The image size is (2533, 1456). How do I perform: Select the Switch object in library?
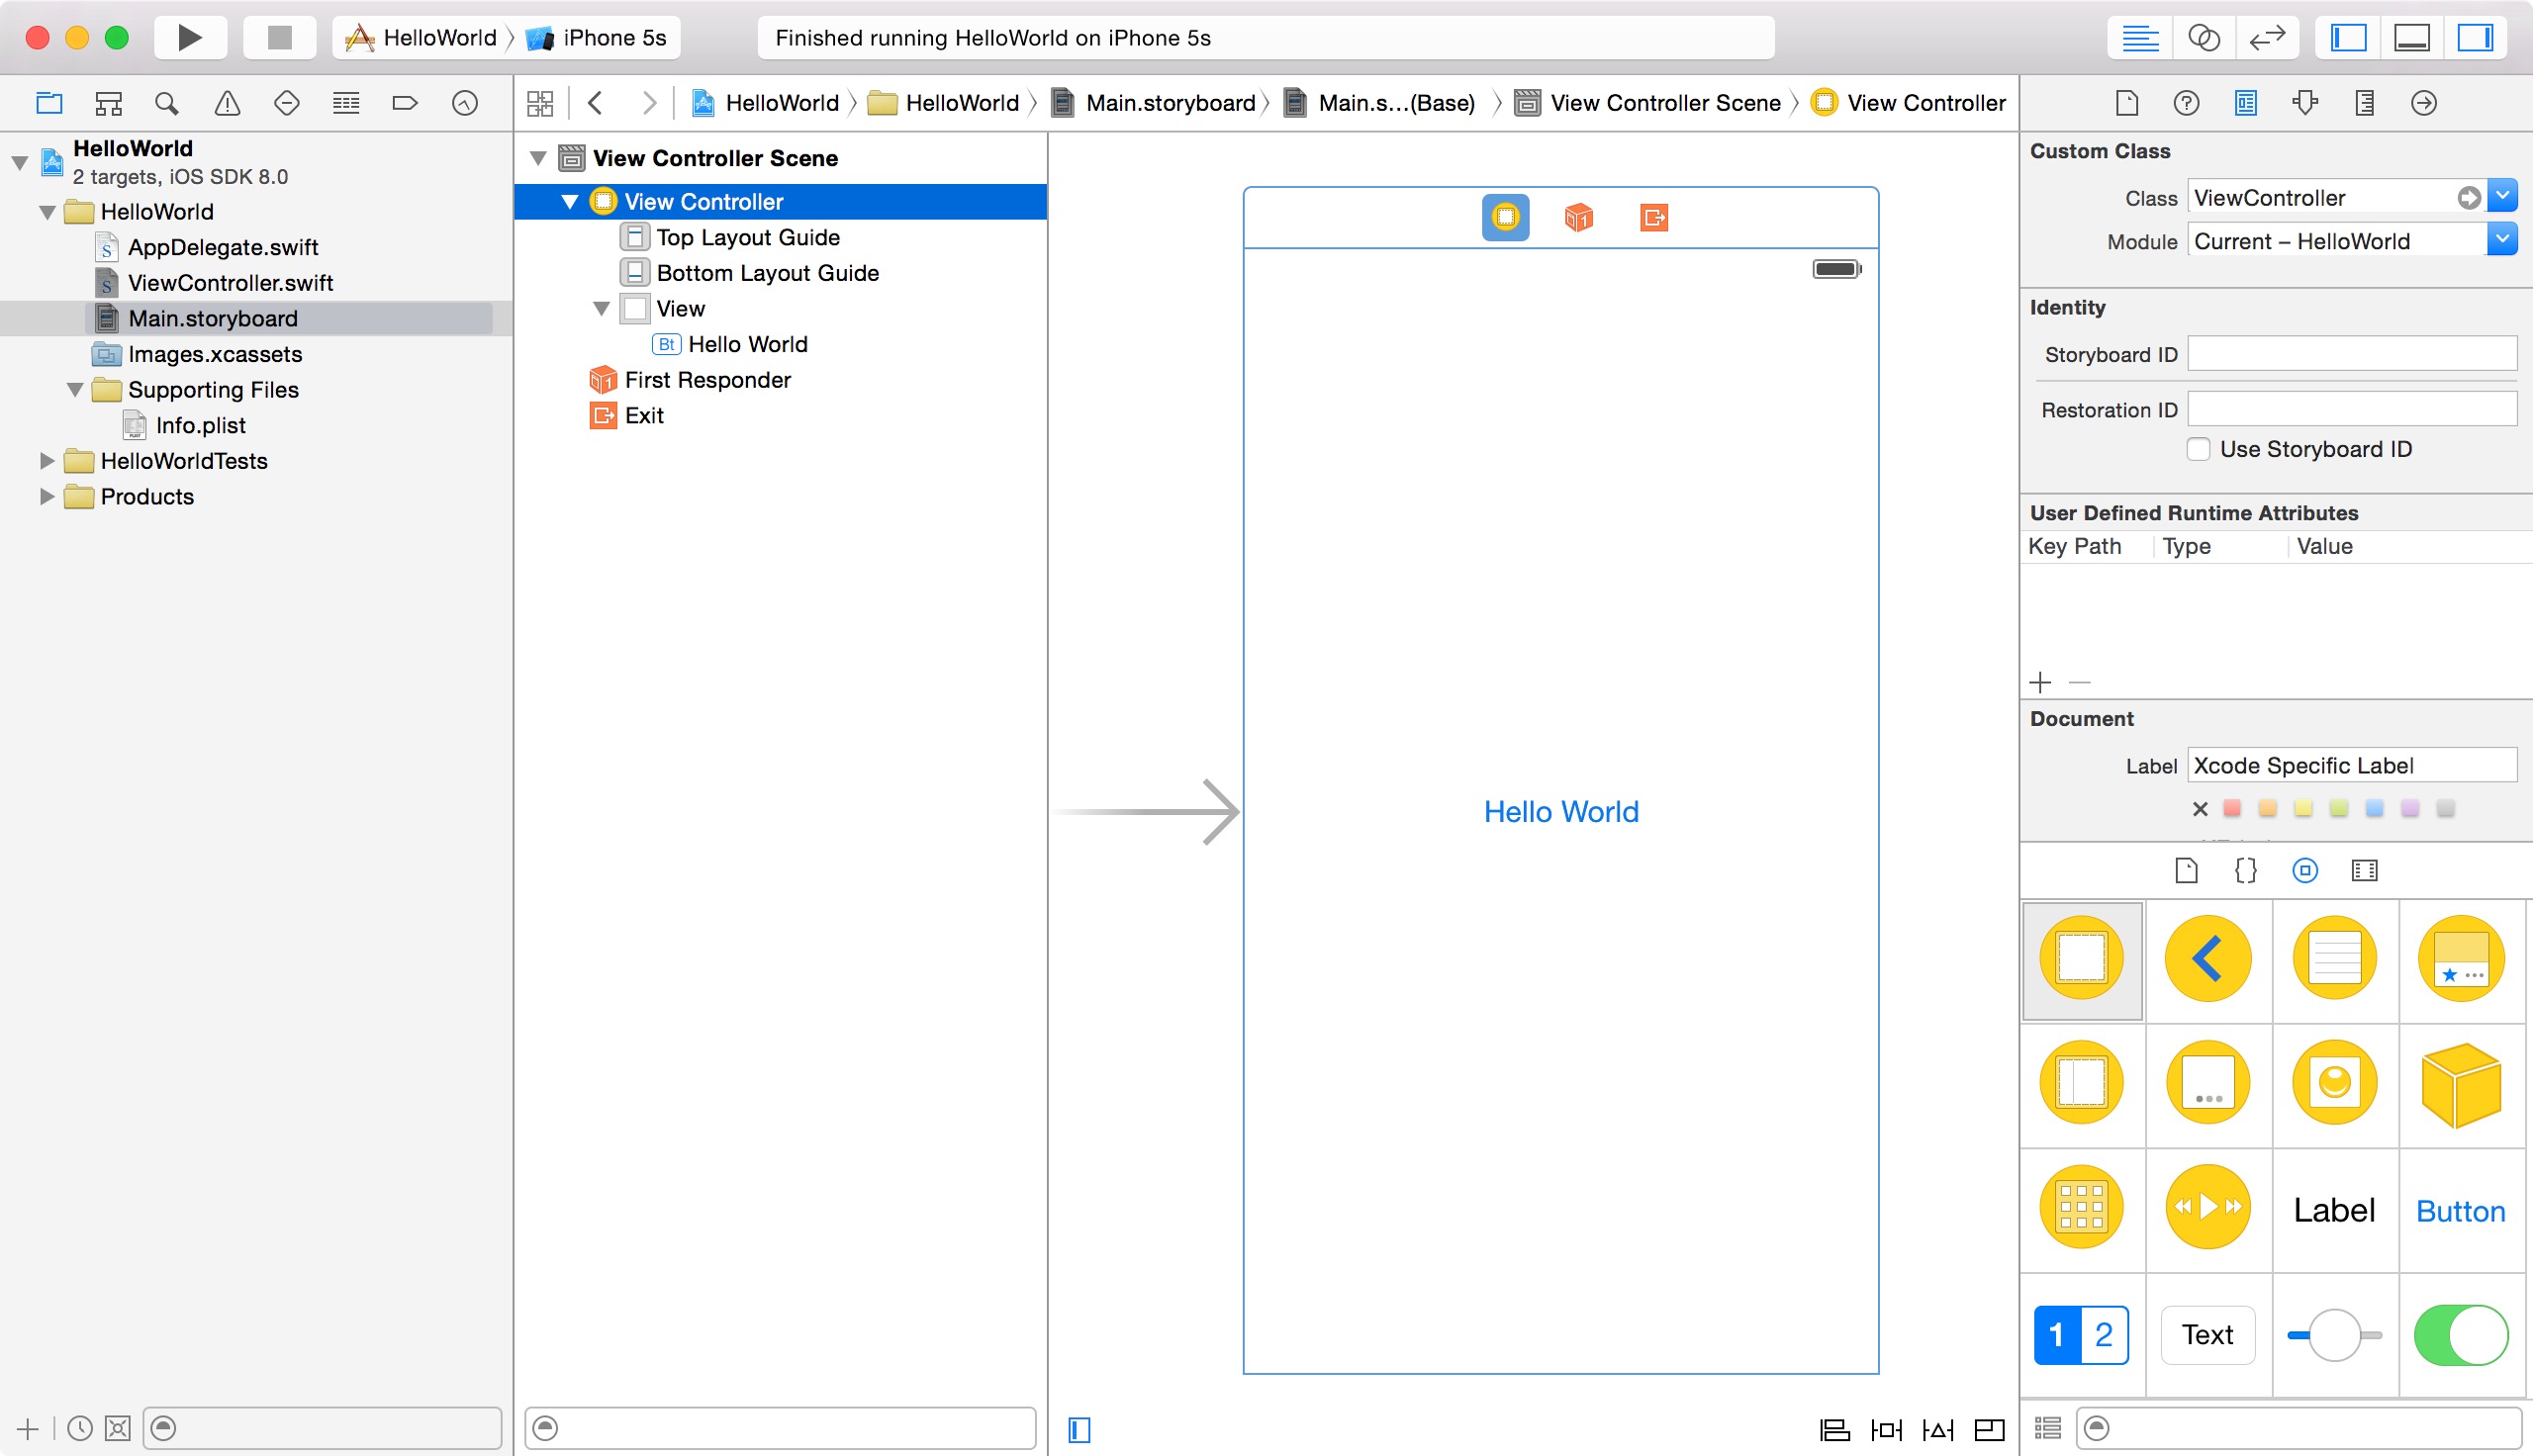point(2460,1335)
